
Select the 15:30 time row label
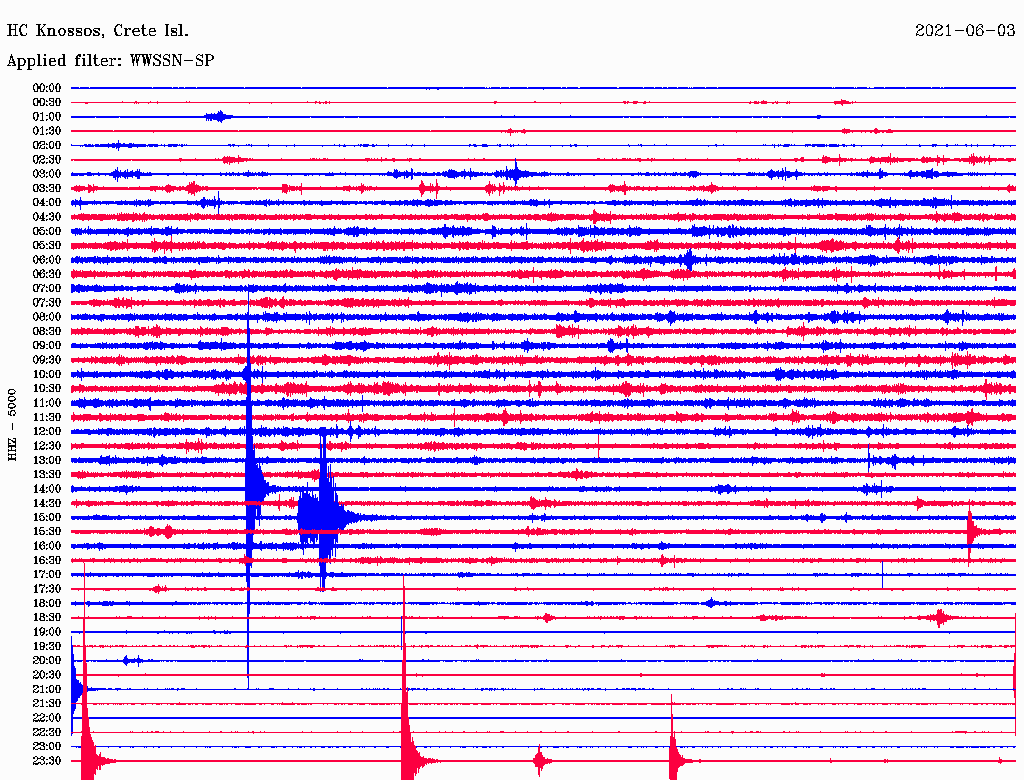click(47, 532)
